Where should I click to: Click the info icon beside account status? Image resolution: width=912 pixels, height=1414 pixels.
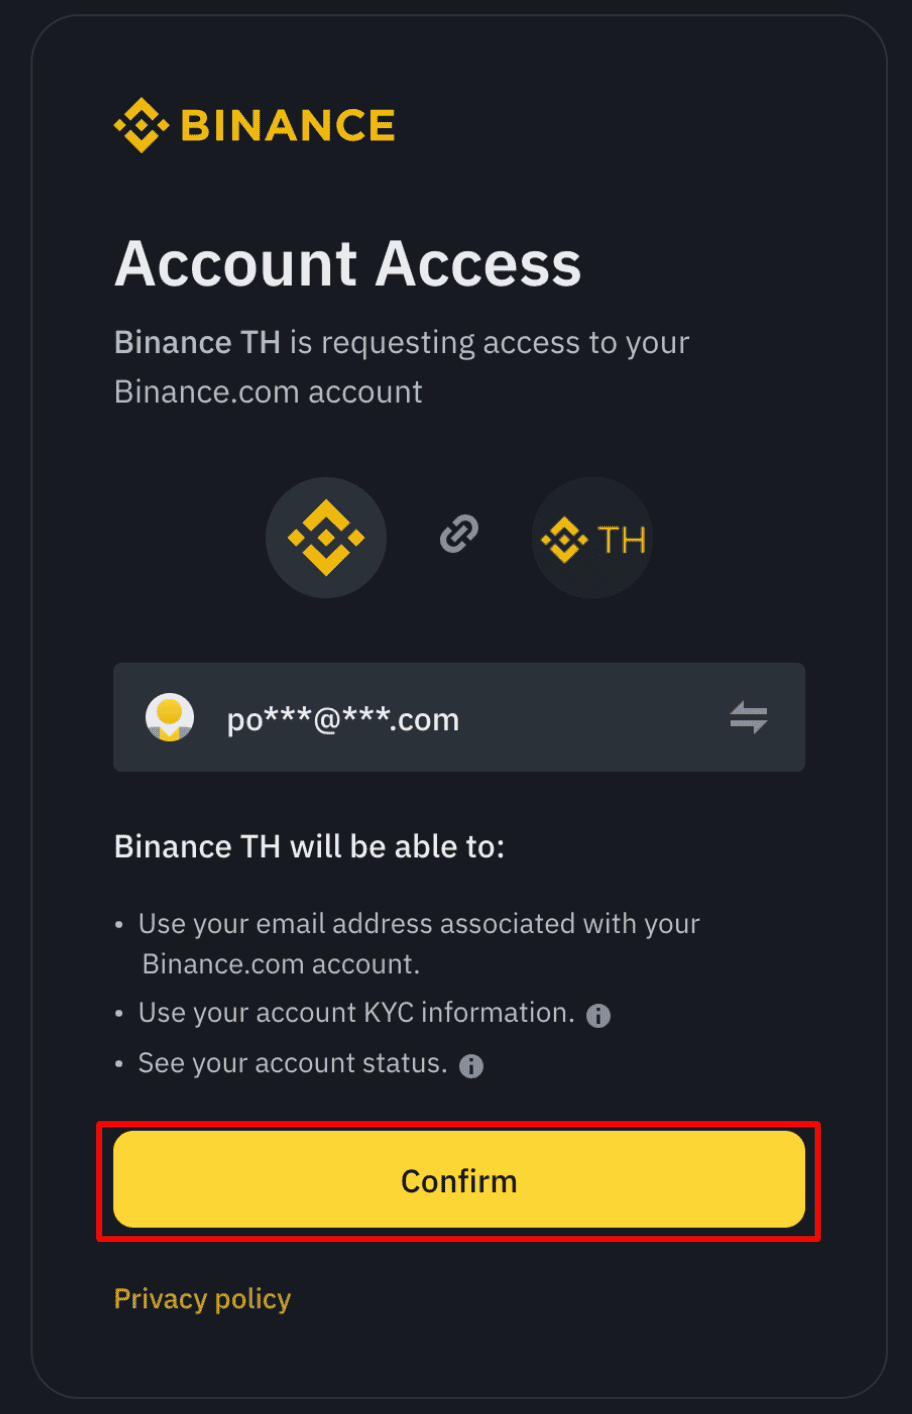(470, 1065)
